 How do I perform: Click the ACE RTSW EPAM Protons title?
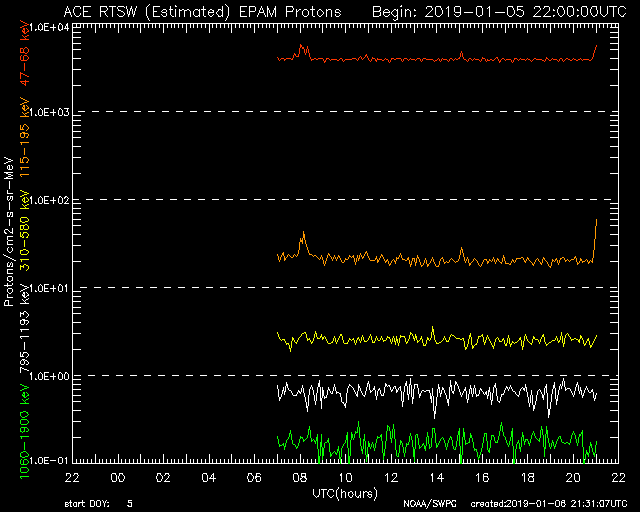click(x=201, y=11)
